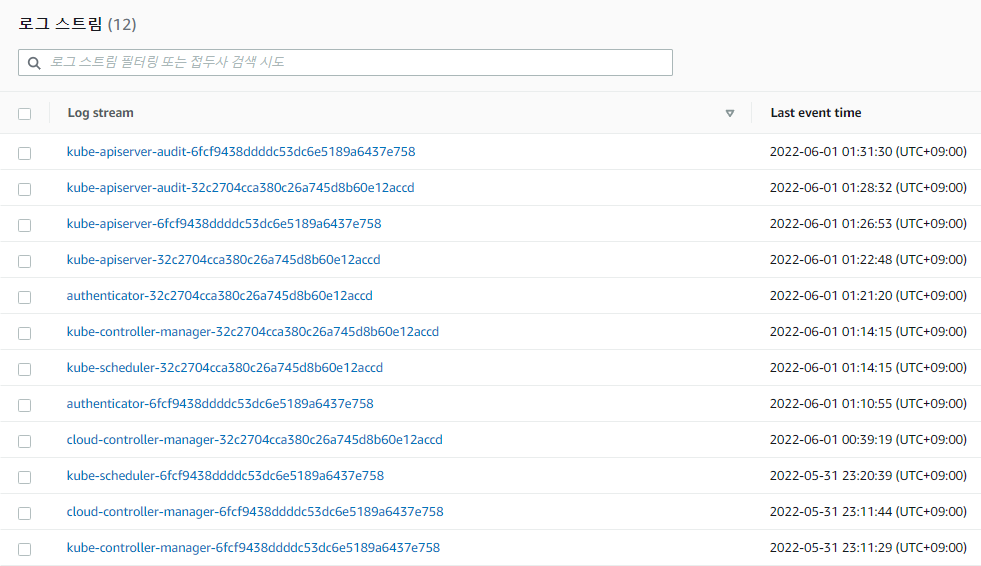Click the 23:11:29 last event time value
Screen dimensions: 981x566
868,548
